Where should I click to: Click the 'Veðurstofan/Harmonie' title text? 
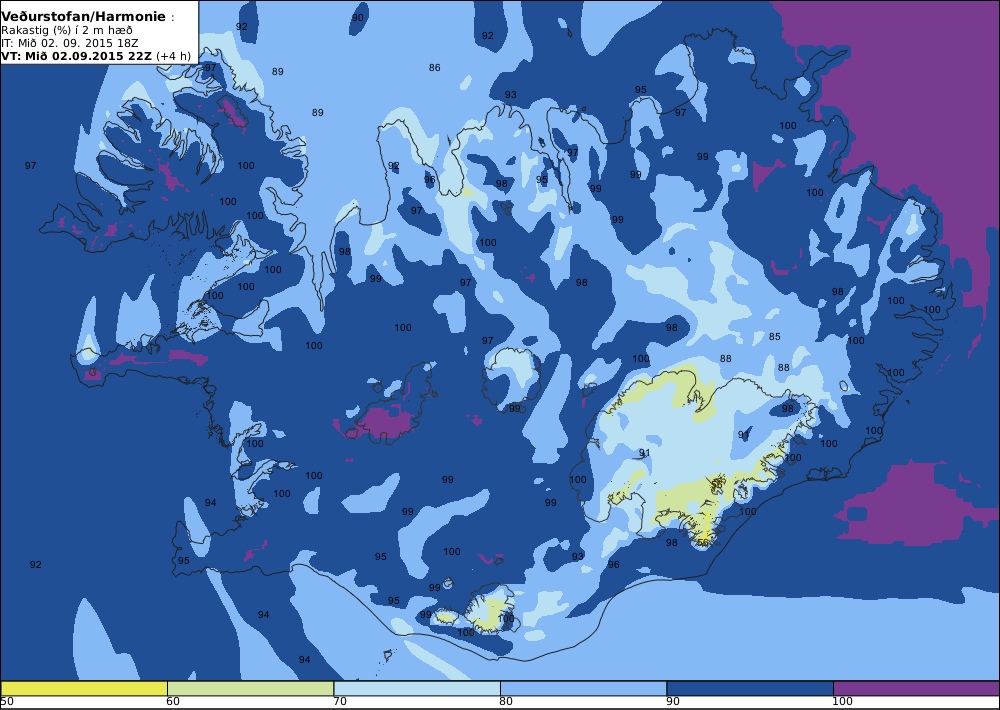coord(83,17)
